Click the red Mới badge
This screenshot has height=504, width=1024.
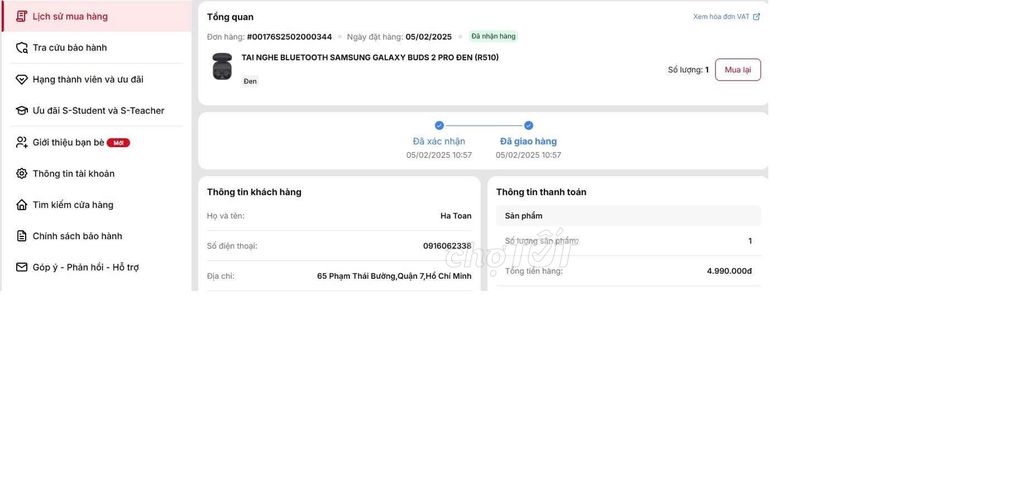(118, 143)
